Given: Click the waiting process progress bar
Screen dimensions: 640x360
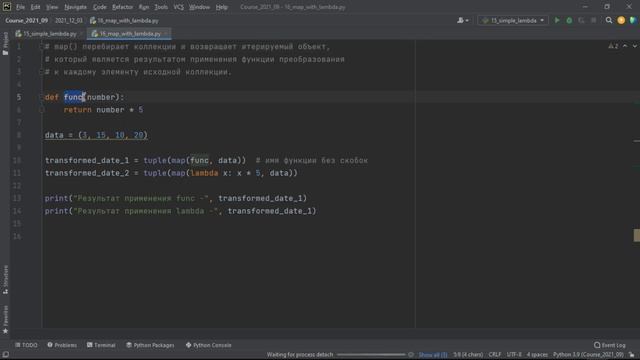Looking at the screenshot, I should pos(371,355).
